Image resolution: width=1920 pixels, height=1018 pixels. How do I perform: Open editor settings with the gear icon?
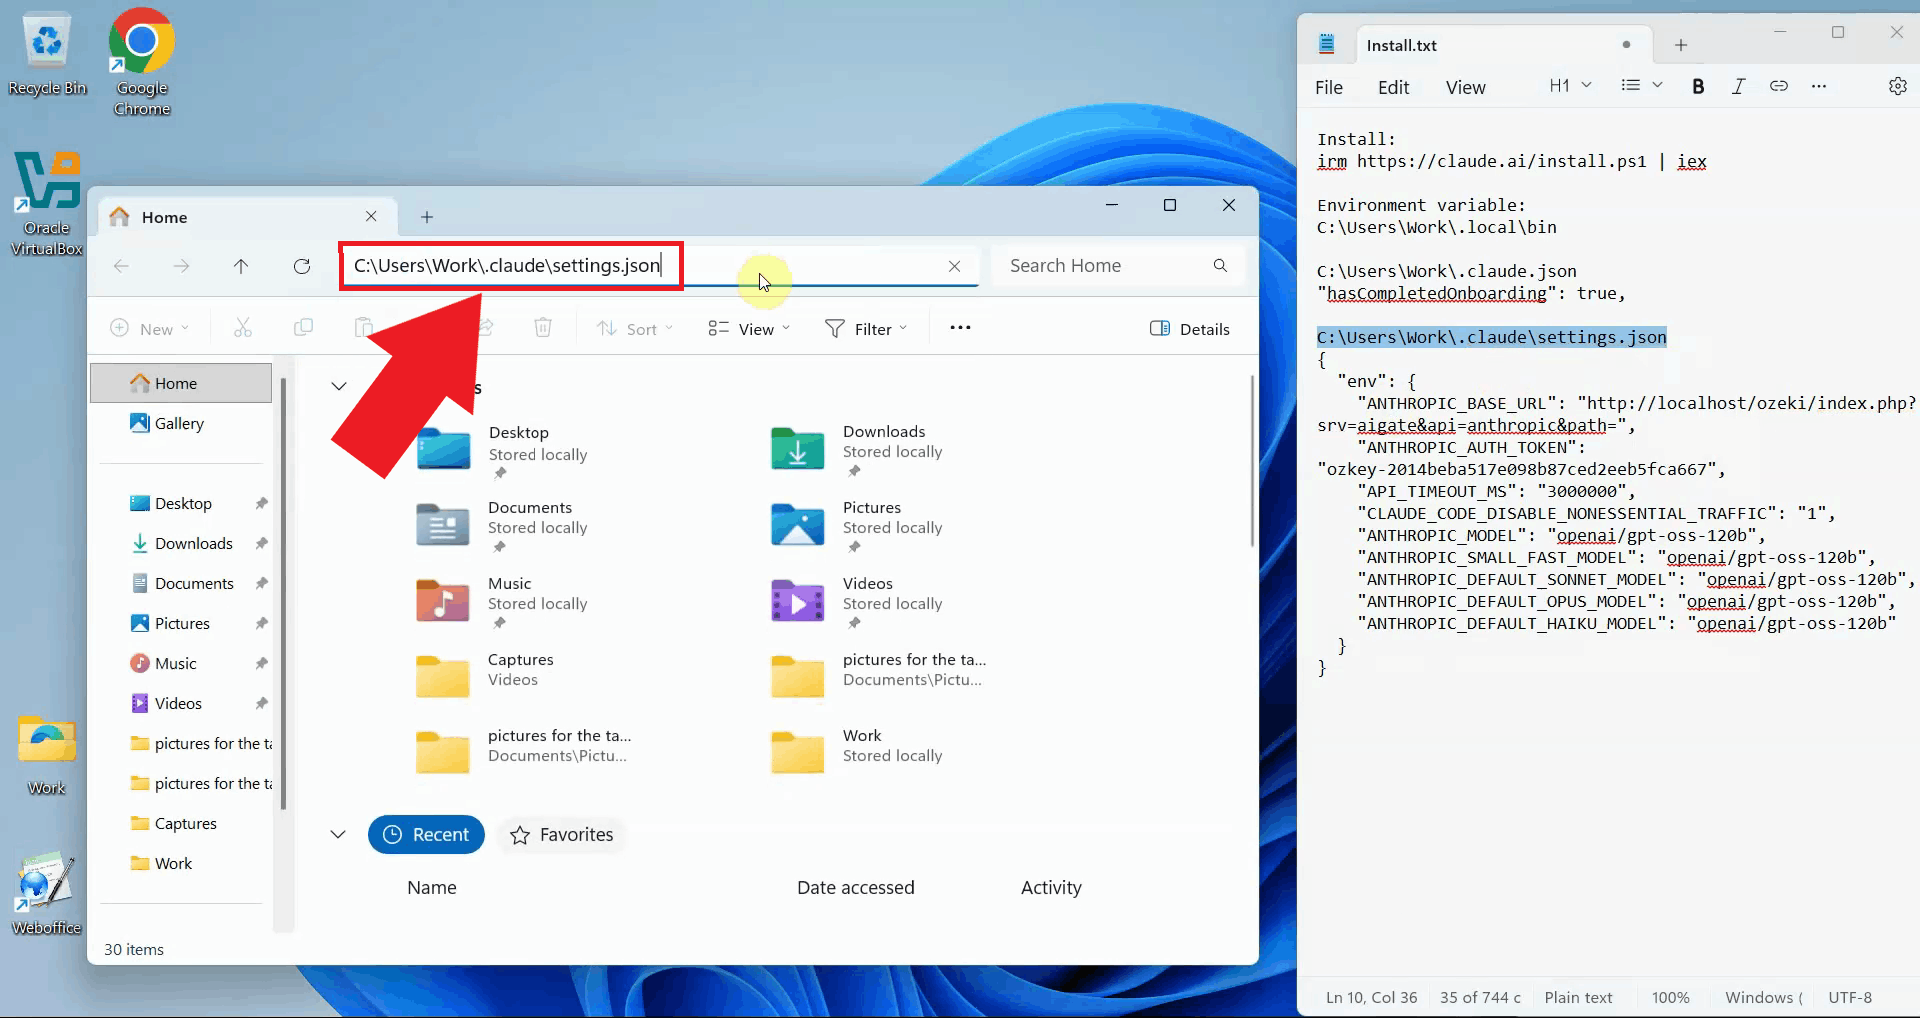pyautogui.click(x=1898, y=86)
